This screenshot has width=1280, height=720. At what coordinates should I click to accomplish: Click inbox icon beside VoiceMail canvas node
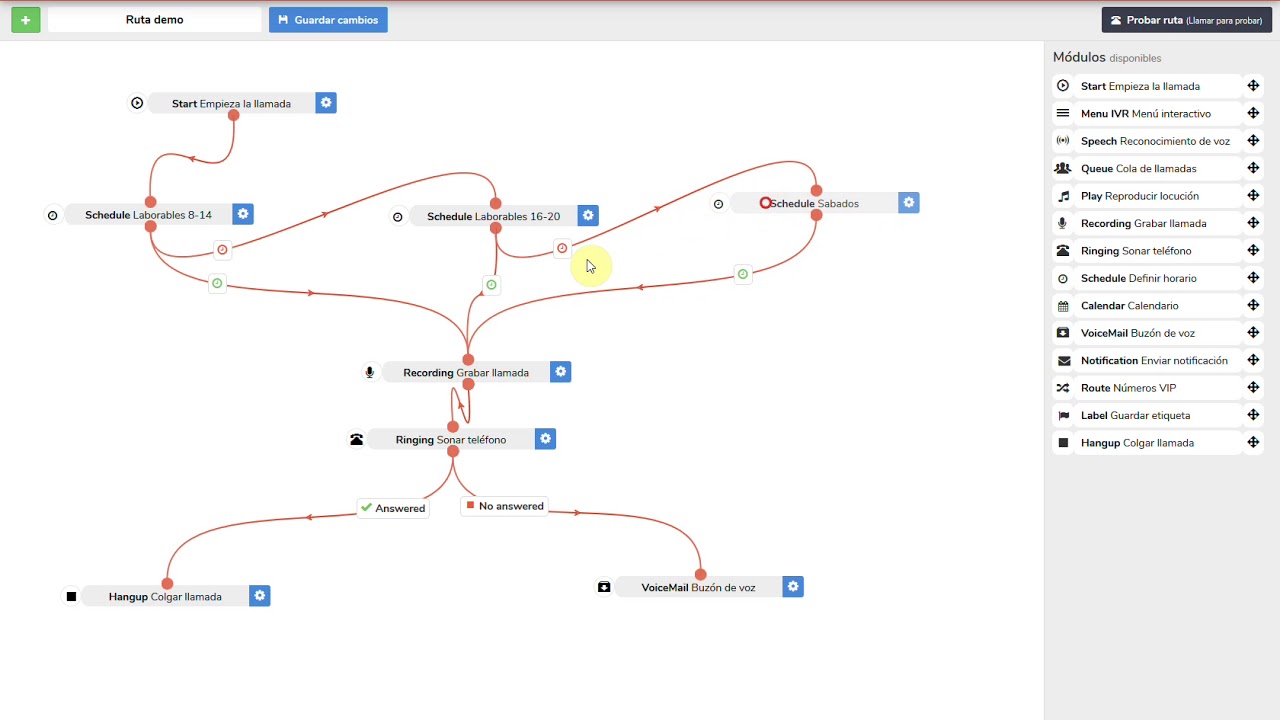(x=604, y=587)
